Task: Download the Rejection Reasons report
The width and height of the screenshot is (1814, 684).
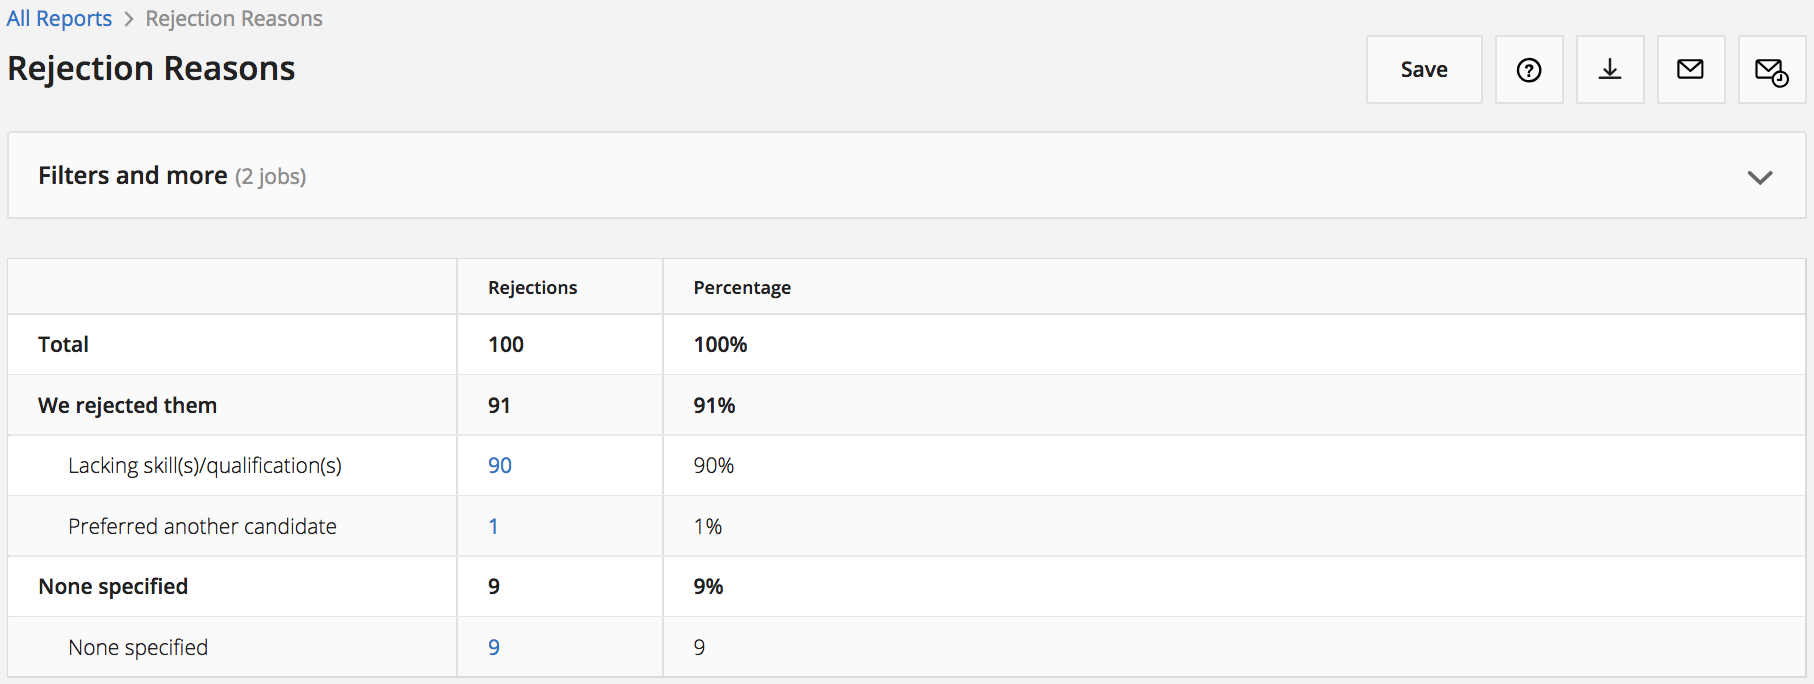Action: (x=1610, y=70)
